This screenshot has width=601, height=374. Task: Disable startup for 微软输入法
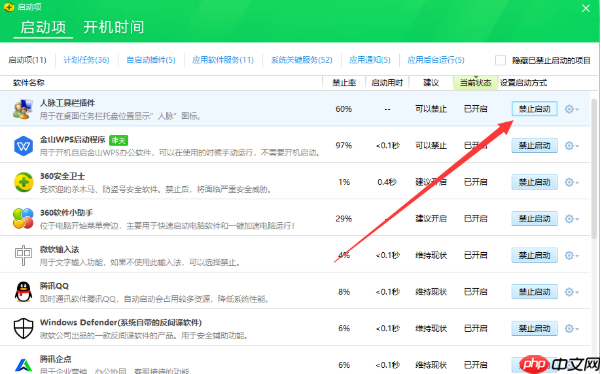tap(534, 255)
